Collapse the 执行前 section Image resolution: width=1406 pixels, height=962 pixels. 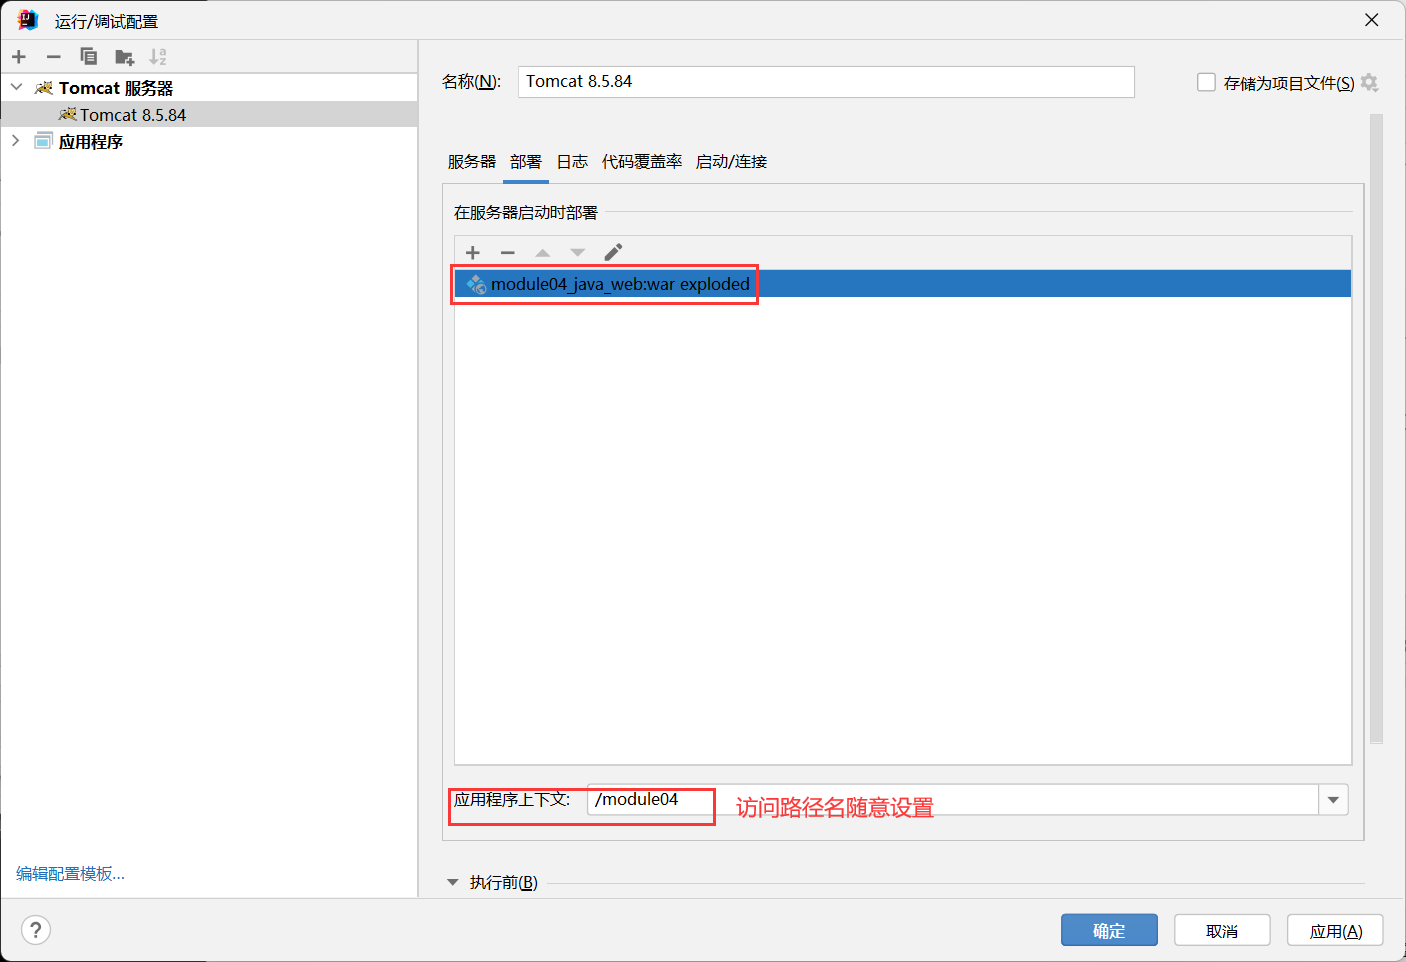pyautogui.click(x=452, y=882)
